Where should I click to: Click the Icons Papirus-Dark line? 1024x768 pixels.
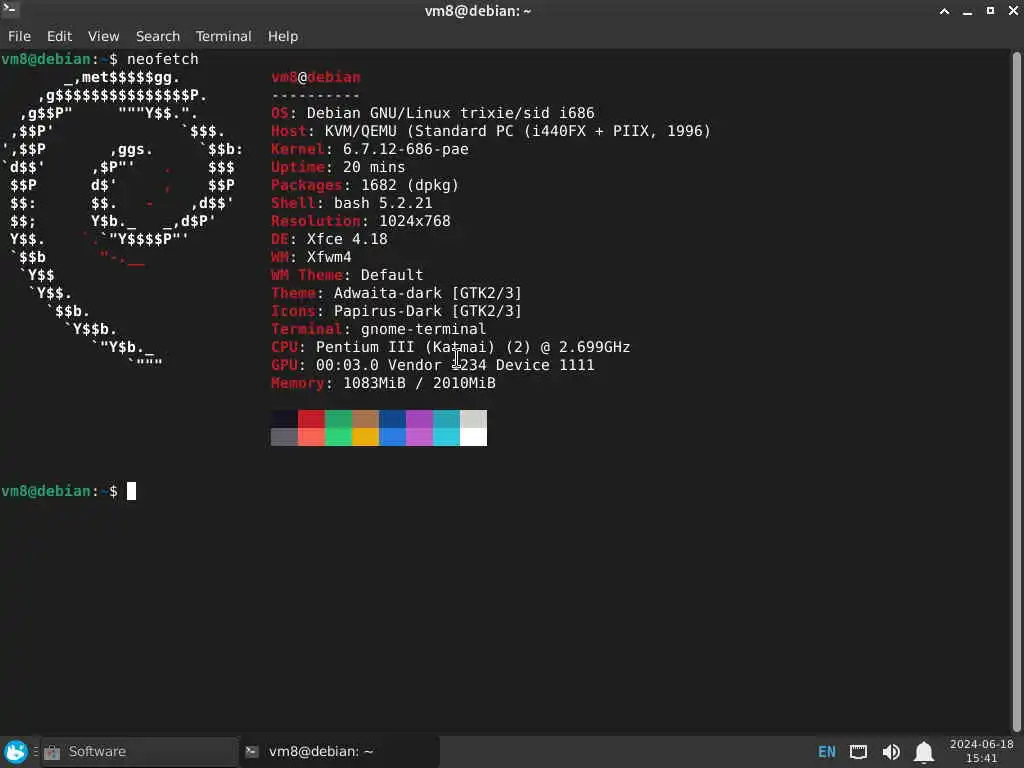396,311
